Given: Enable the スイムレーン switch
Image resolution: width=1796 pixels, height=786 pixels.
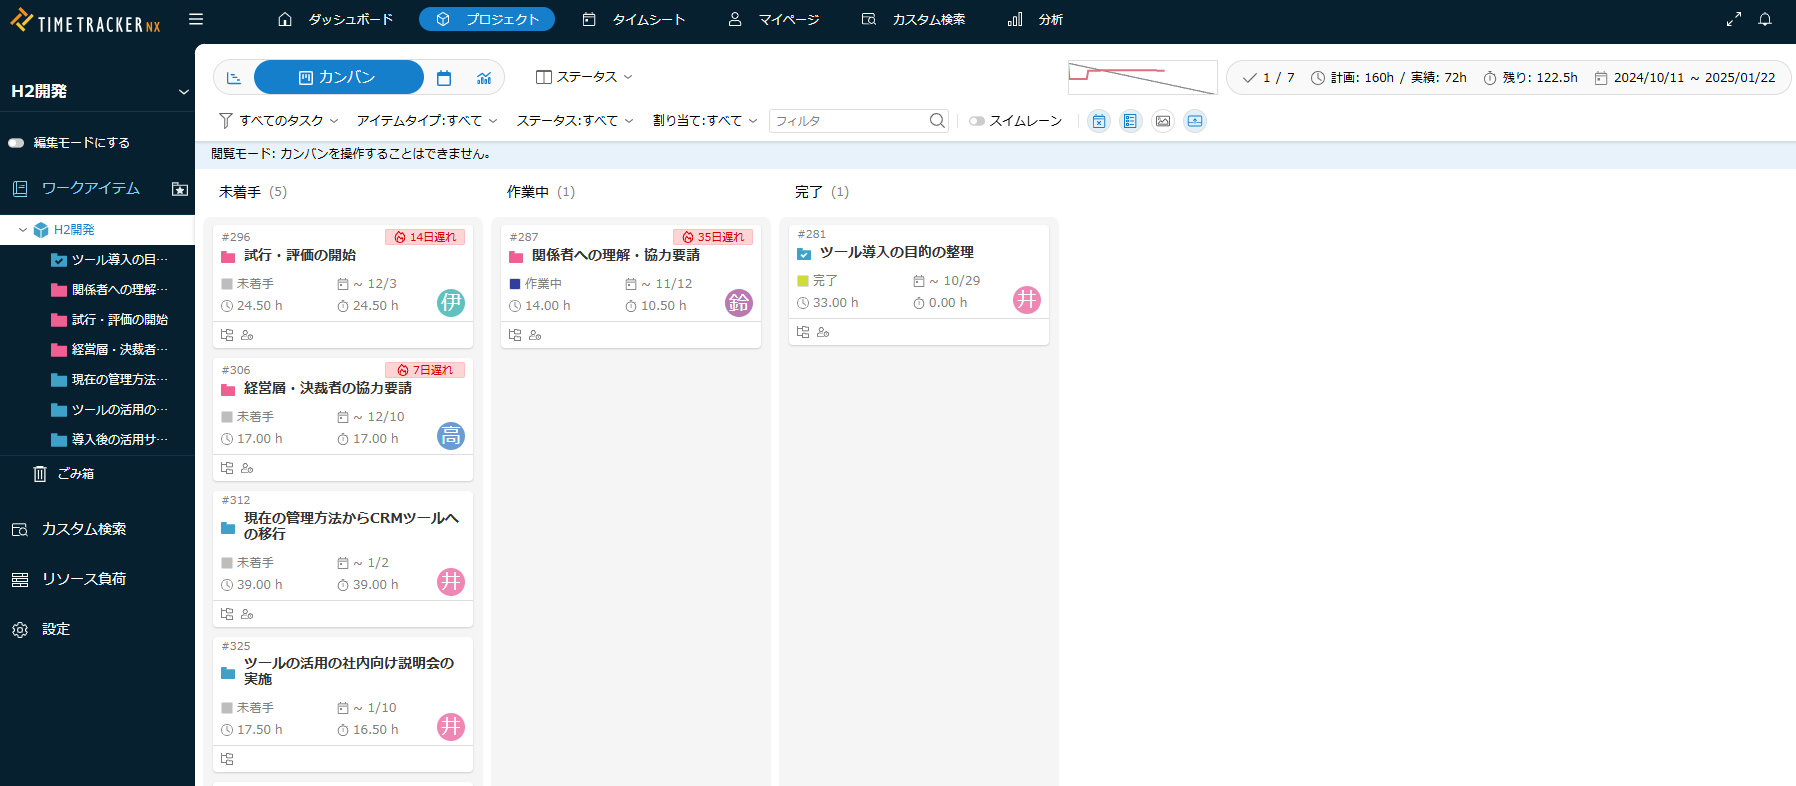Looking at the screenshot, I should pyautogui.click(x=977, y=121).
